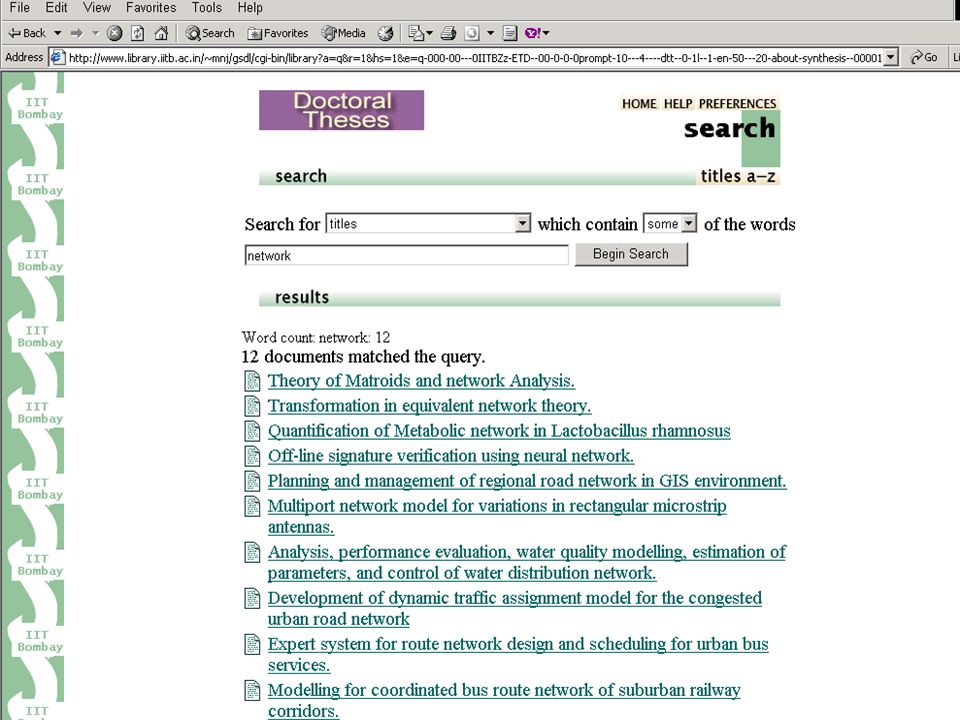Screen dimensions: 960x720
Task: Open 'Expert system for route network design' link
Action: coord(518,654)
